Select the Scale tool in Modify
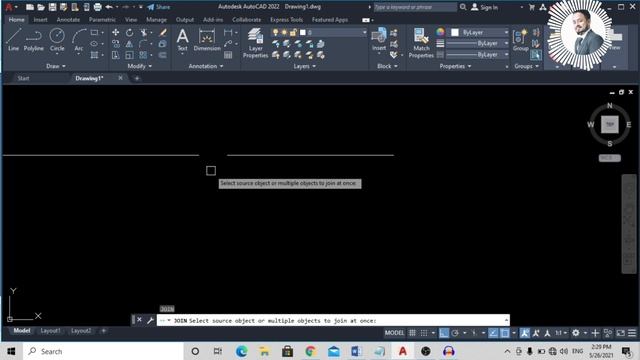This screenshot has height=360, width=640. [x=129, y=55]
